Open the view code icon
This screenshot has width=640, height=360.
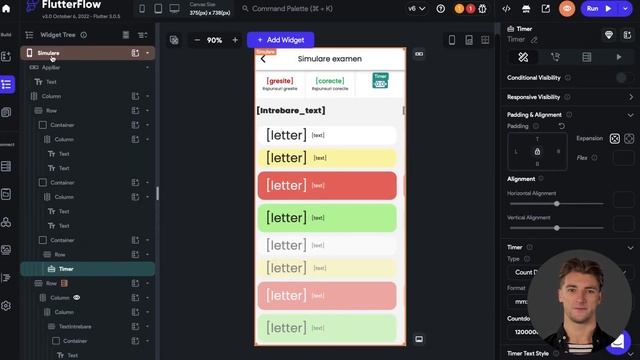click(x=506, y=9)
